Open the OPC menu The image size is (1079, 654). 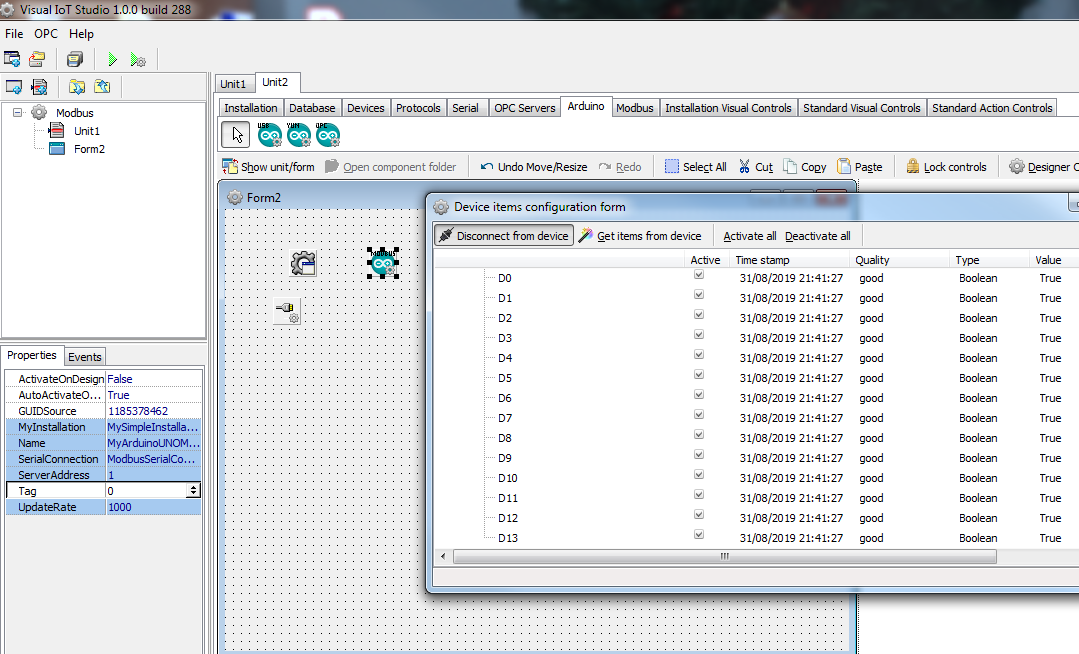coord(46,34)
